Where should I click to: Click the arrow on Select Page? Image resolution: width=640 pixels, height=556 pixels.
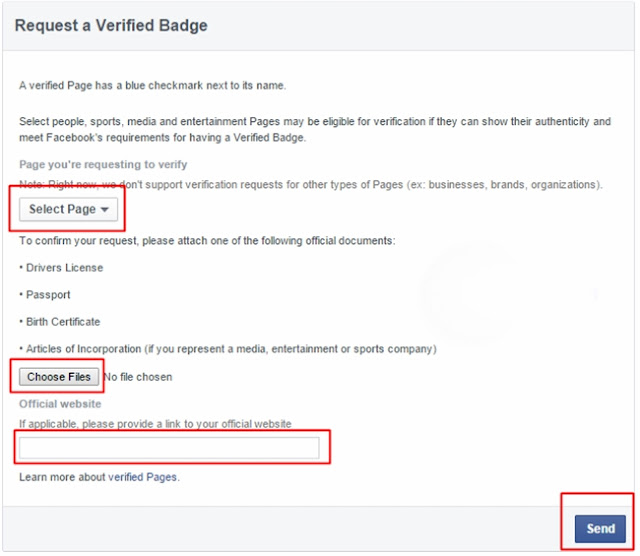tap(105, 210)
